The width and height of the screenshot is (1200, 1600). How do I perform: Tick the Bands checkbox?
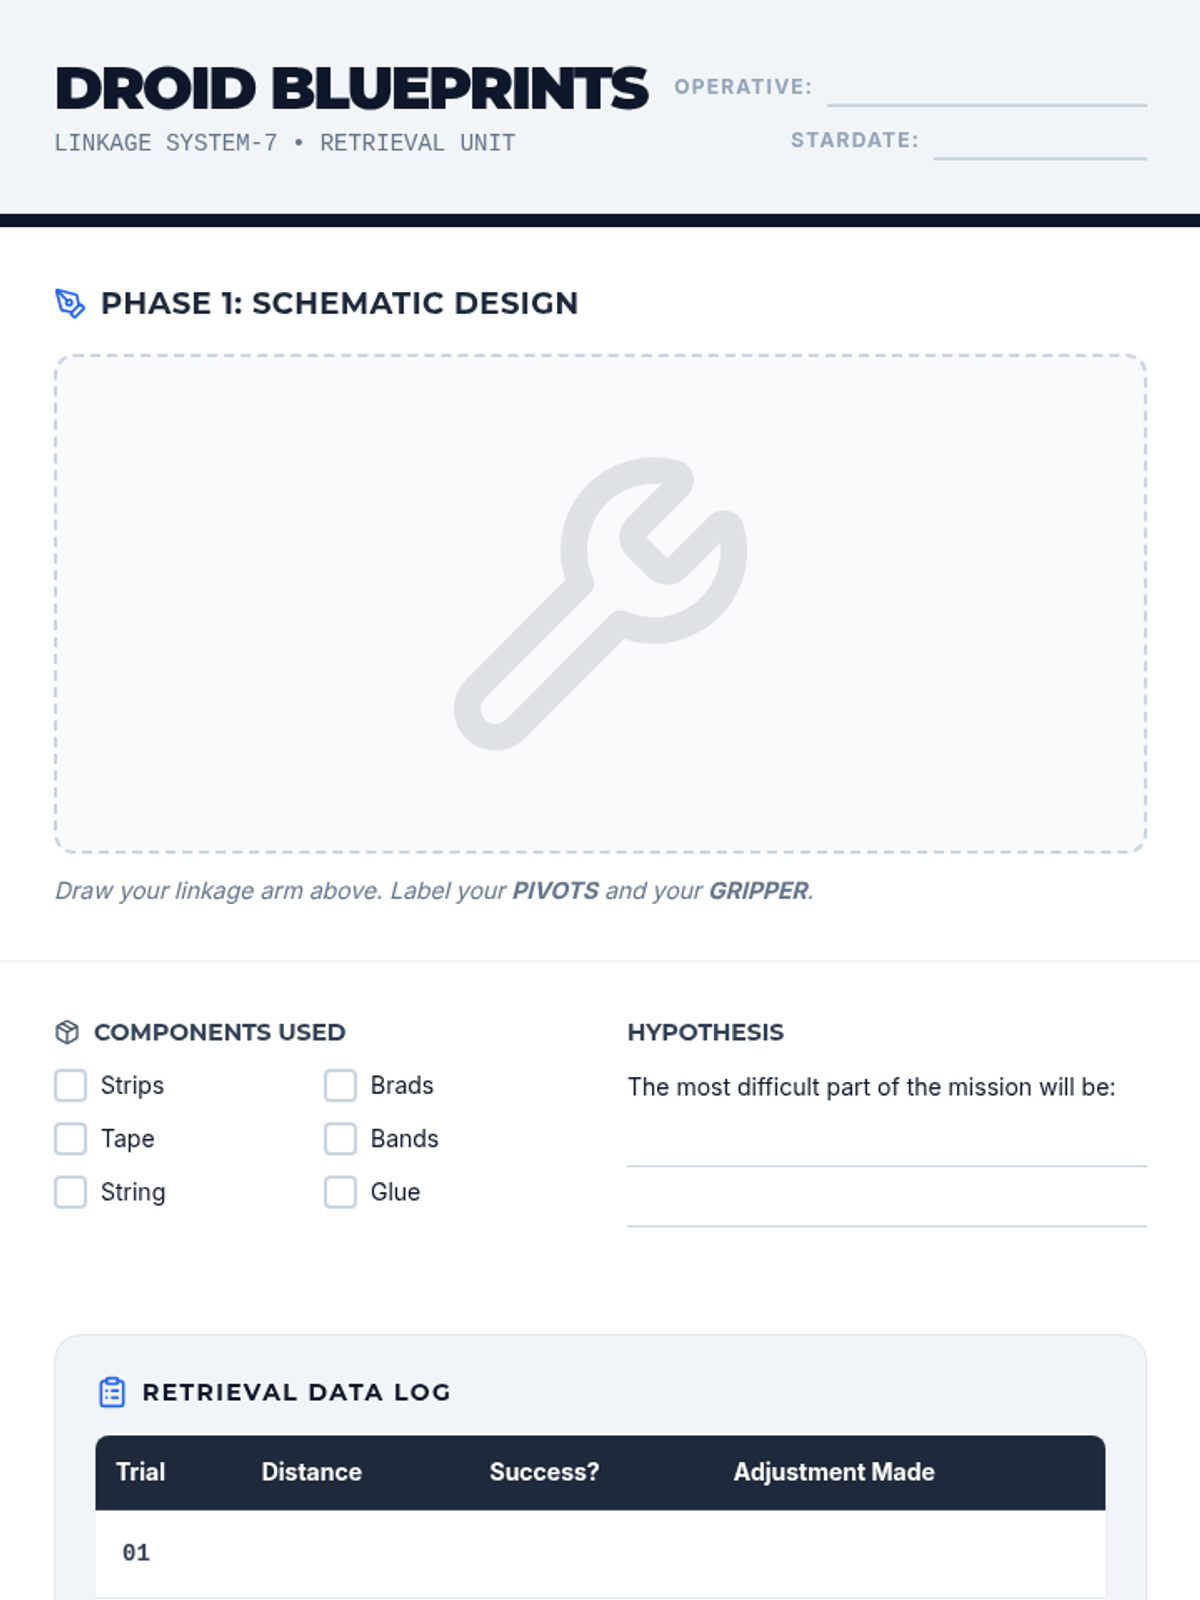(x=340, y=1138)
